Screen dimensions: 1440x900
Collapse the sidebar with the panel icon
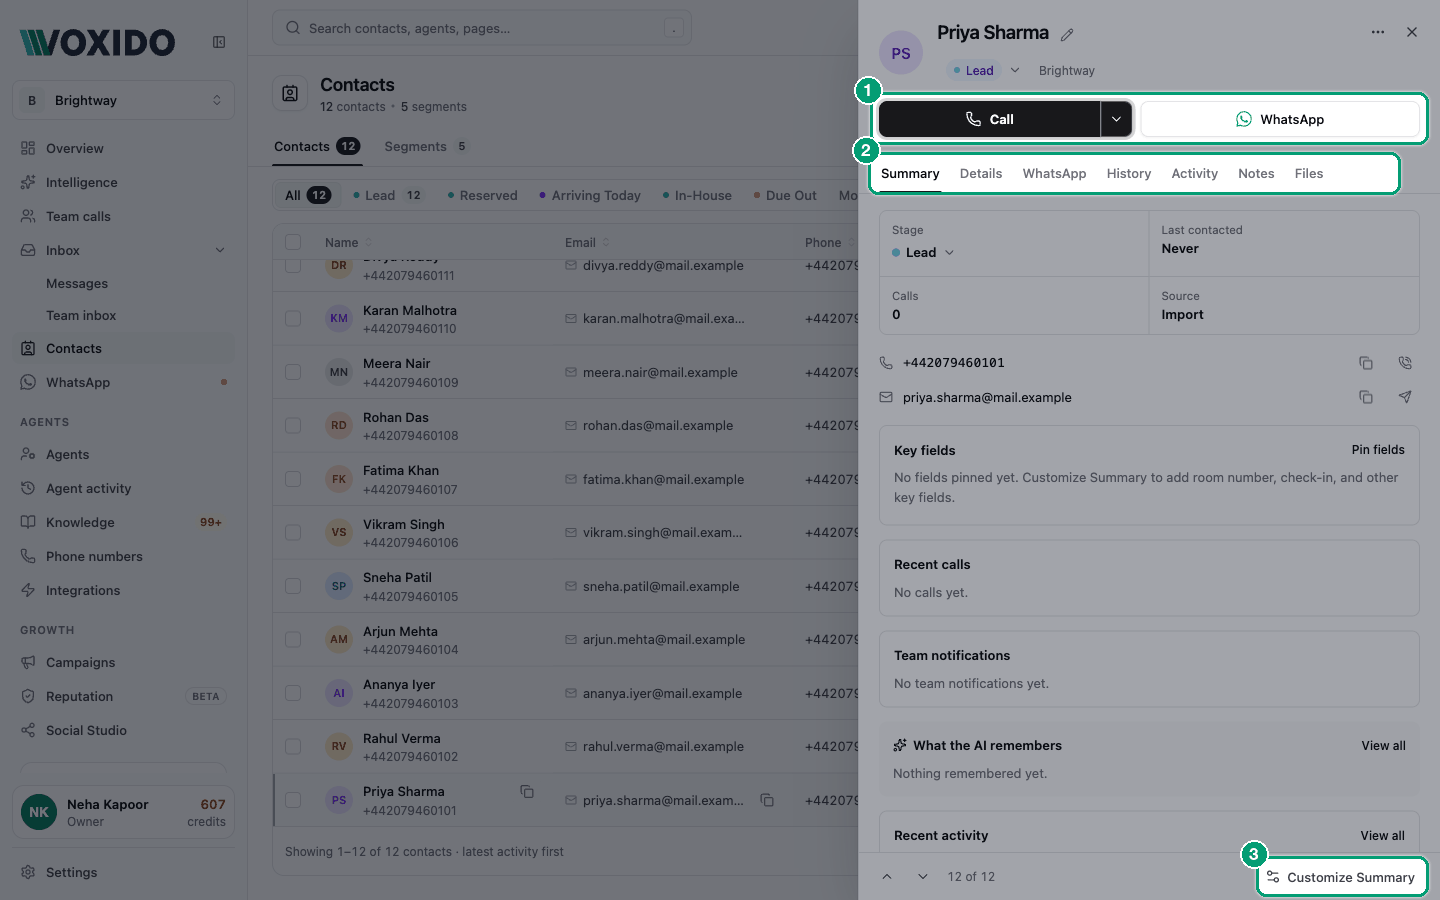tap(219, 42)
